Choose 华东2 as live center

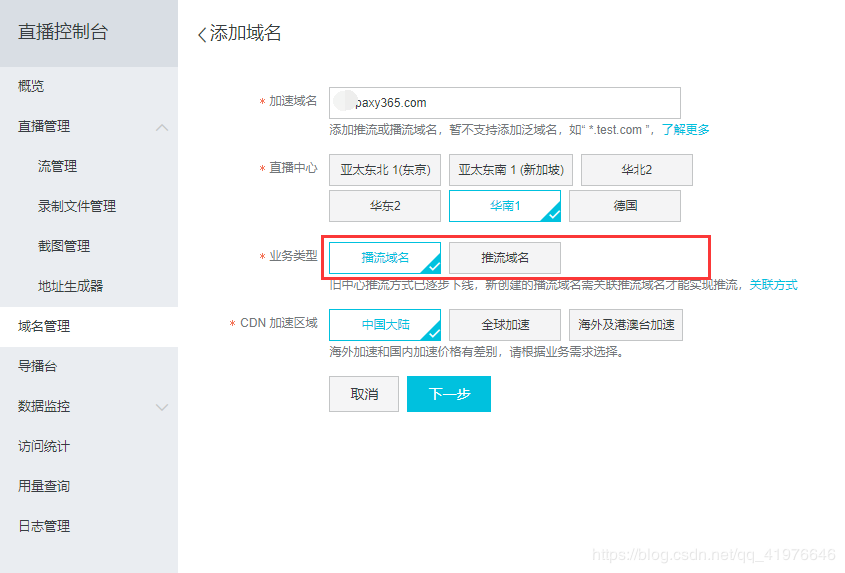pyautogui.click(x=385, y=206)
